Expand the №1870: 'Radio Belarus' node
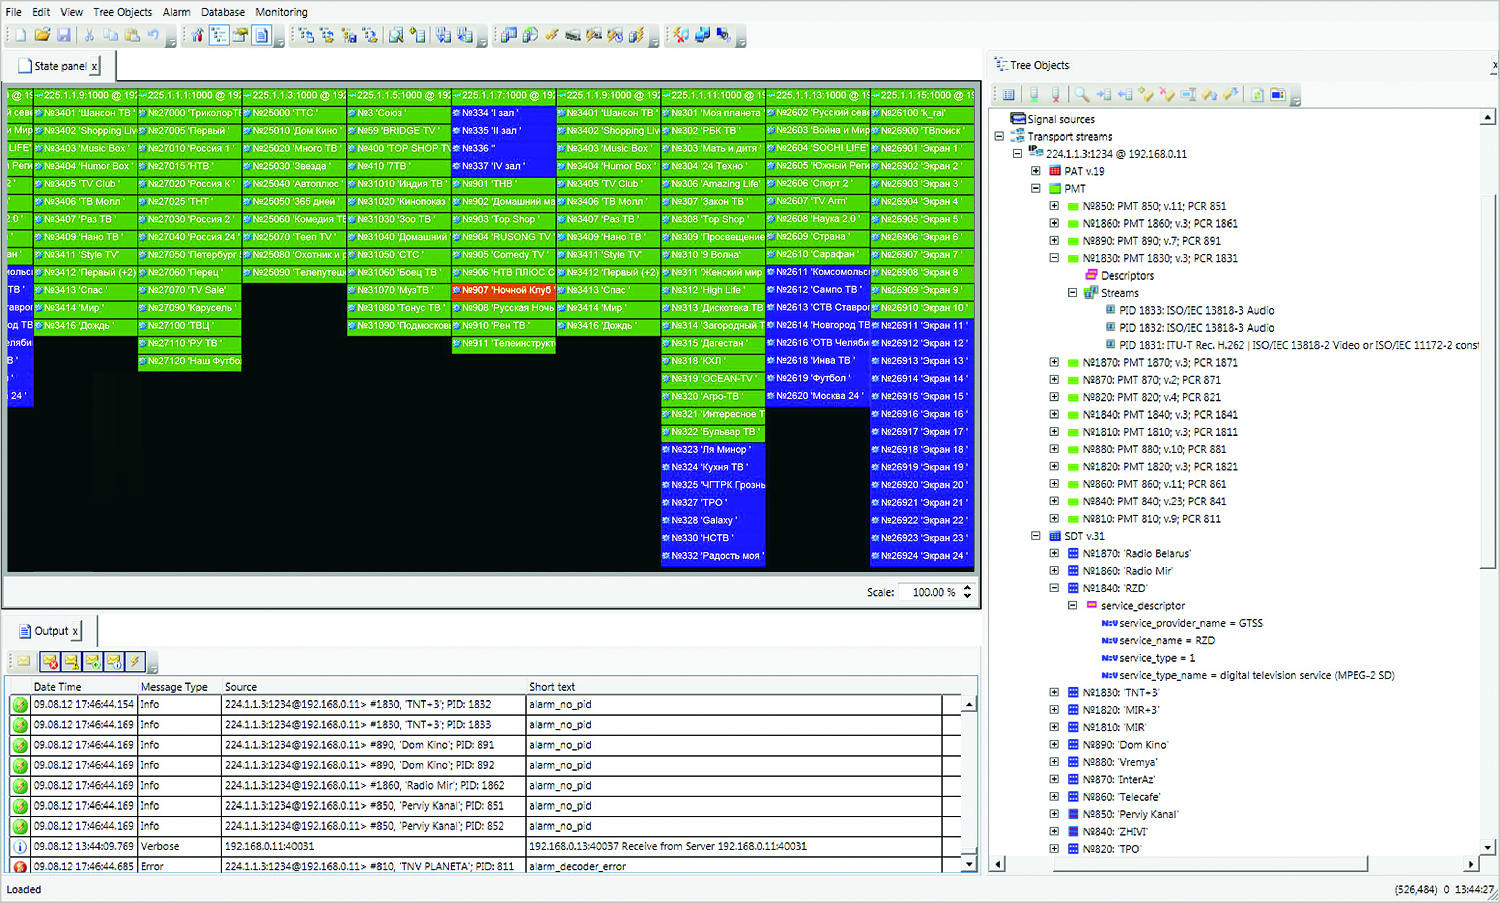This screenshot has width=1500, height=903. click(1054, 553)
